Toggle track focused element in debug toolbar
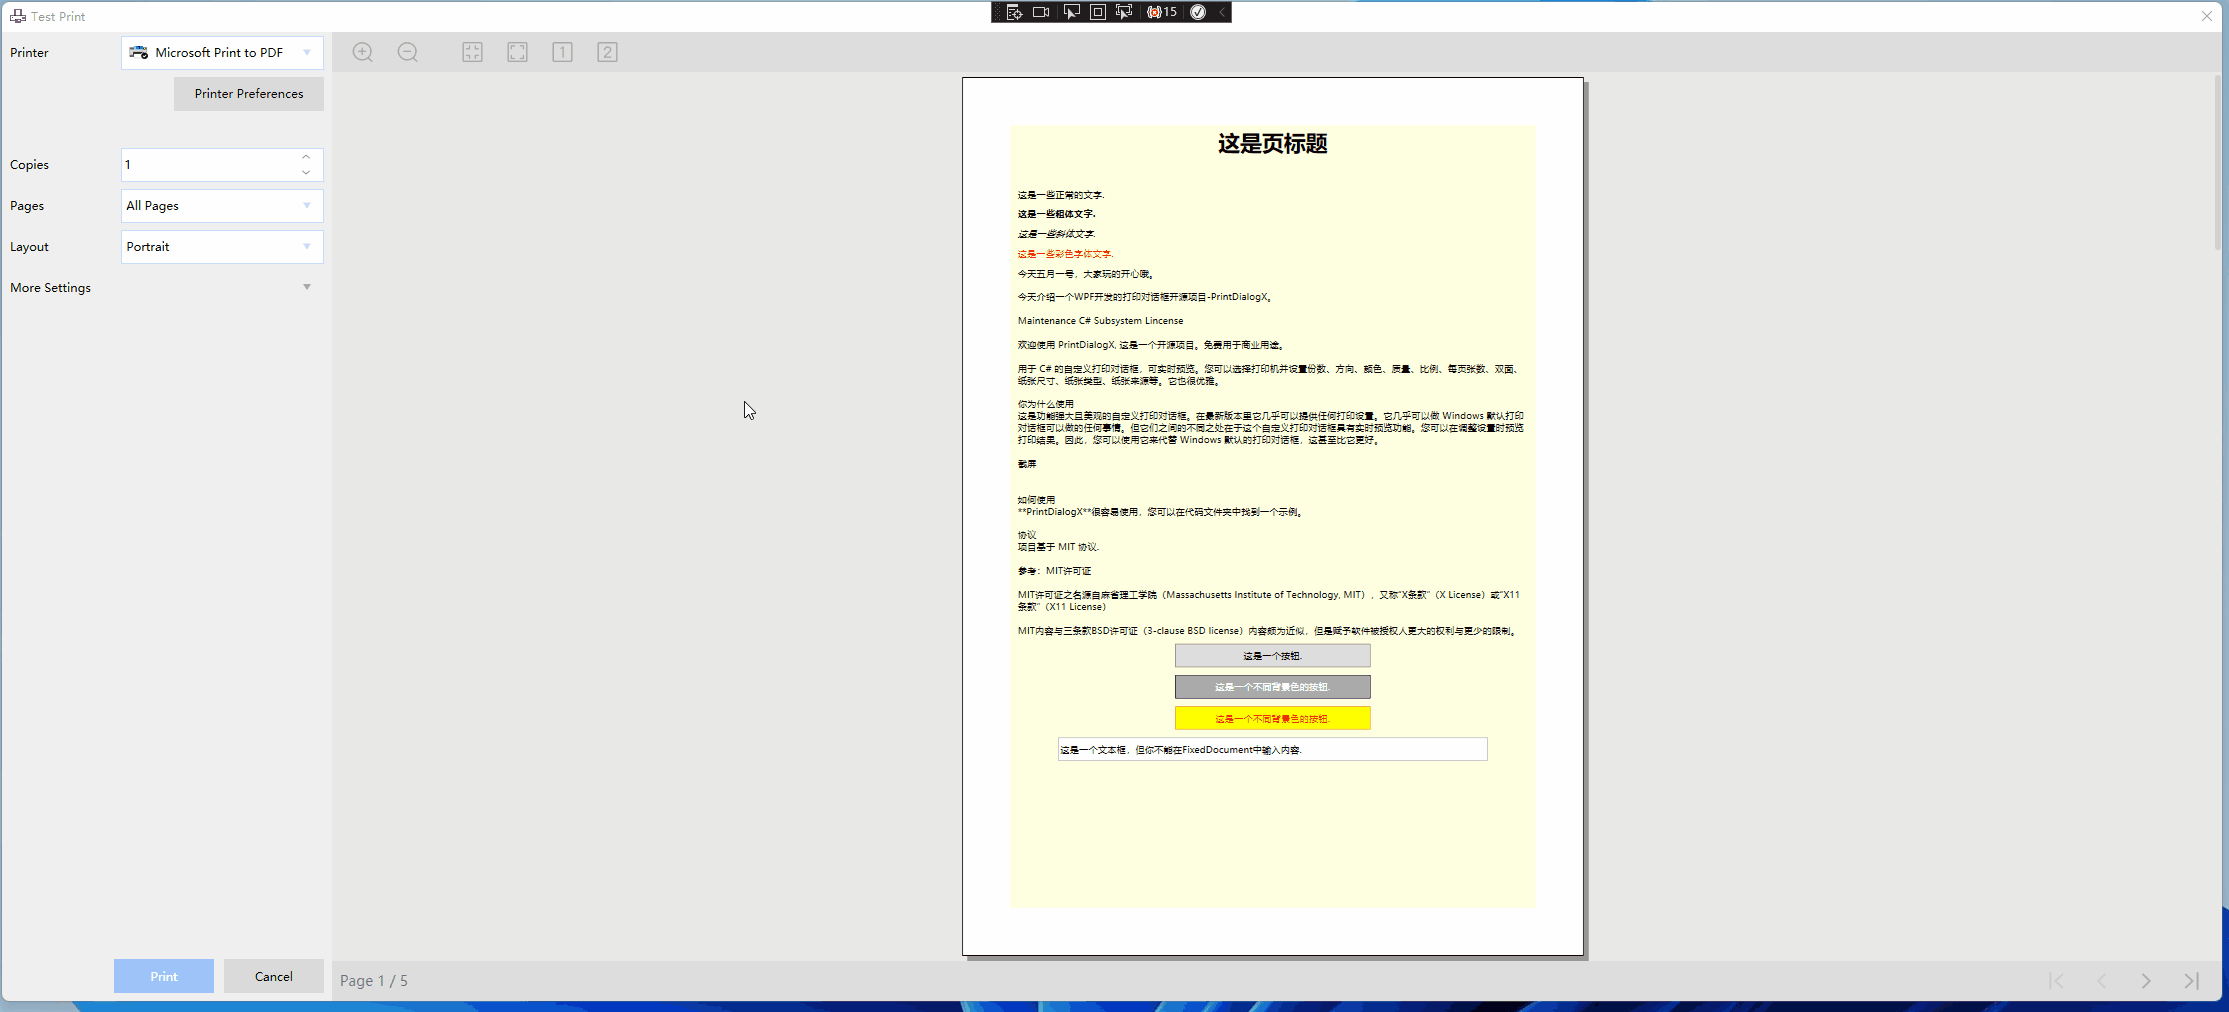 coord(1124,12)
